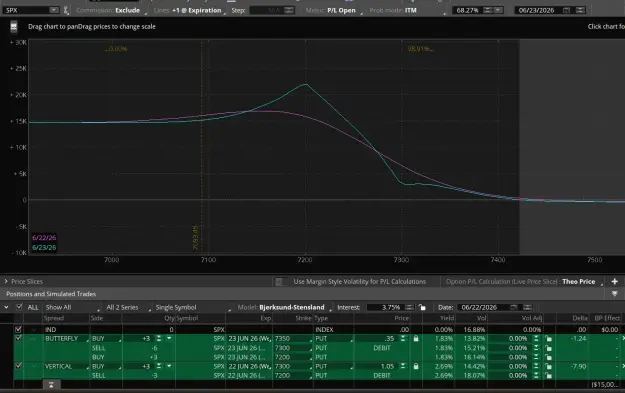Screen dimensions: 625x393
Task: Step the 06/23/2026 date spinner
Action: point(580,10)
